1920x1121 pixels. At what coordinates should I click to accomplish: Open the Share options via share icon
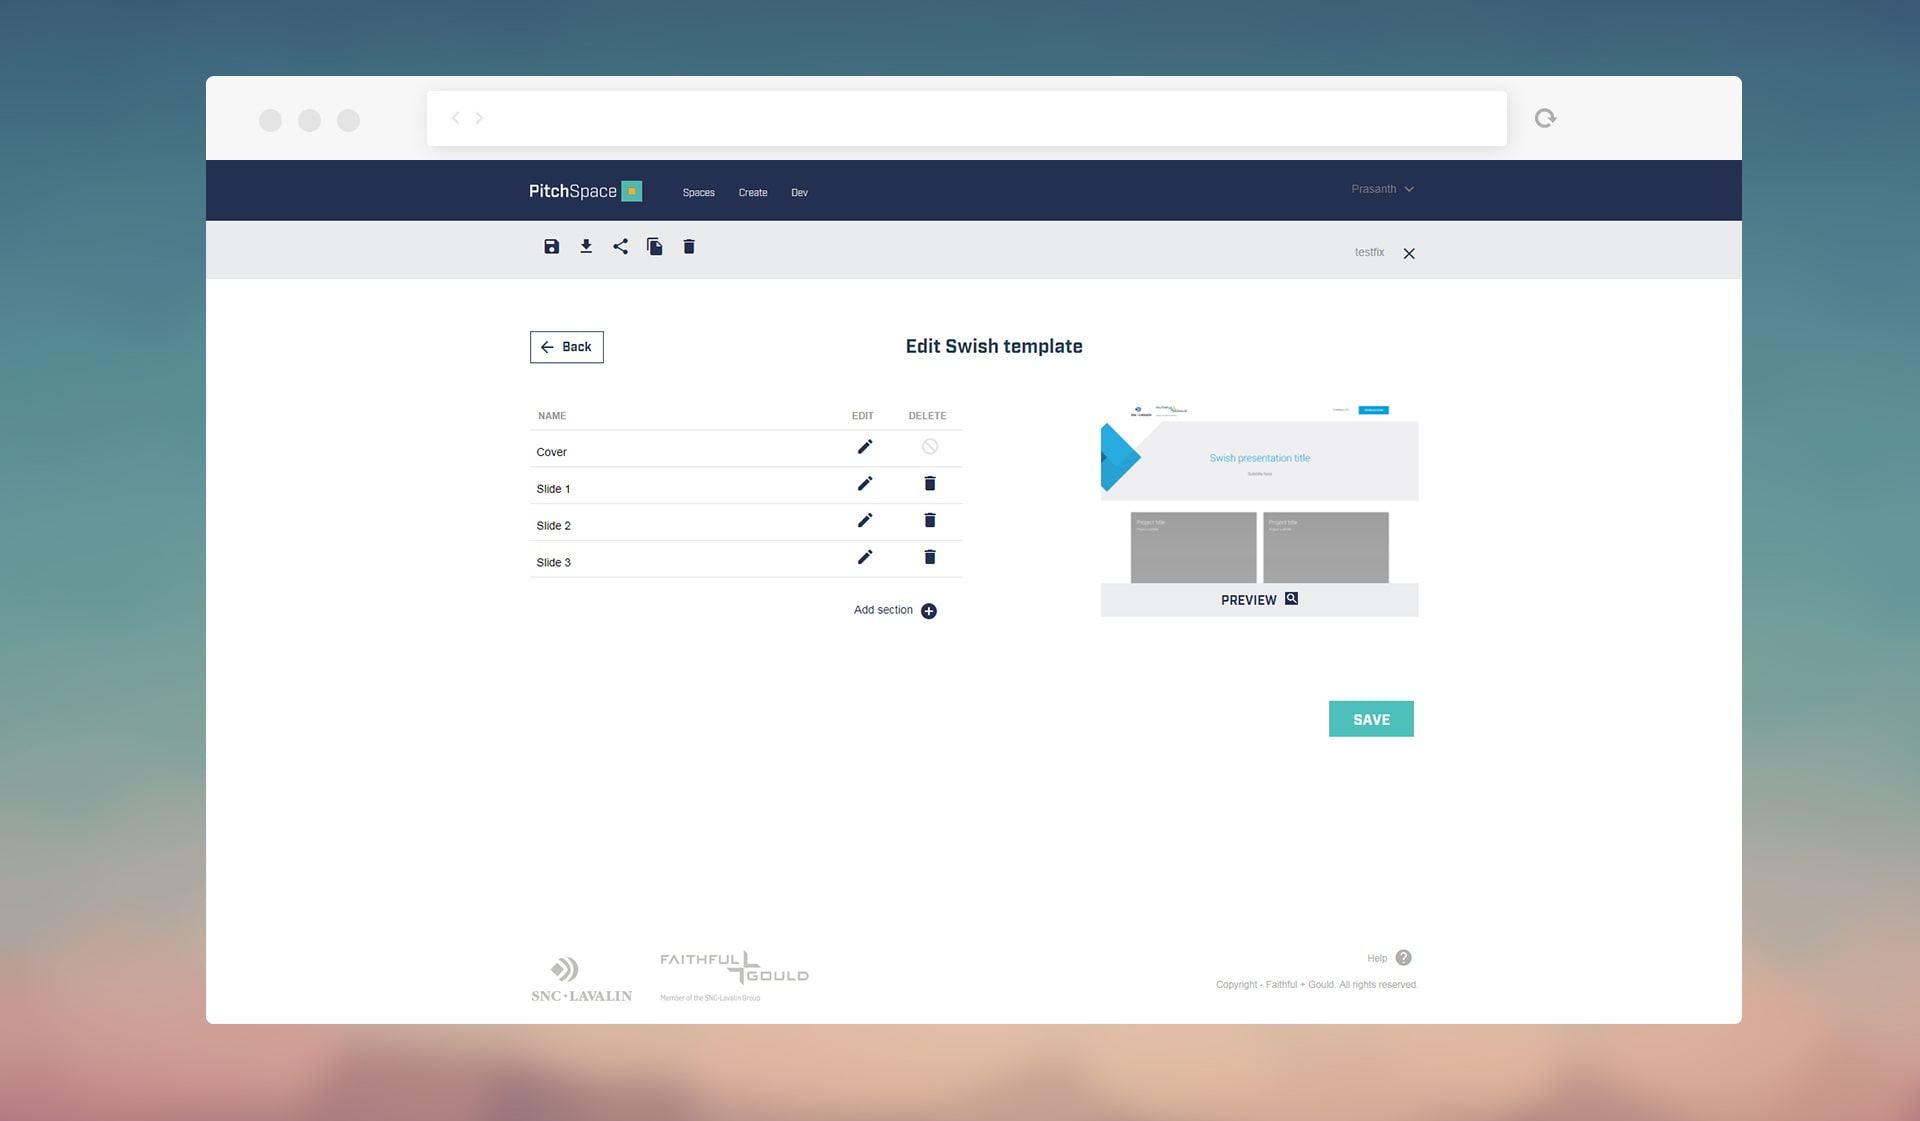tap(621, 246)
